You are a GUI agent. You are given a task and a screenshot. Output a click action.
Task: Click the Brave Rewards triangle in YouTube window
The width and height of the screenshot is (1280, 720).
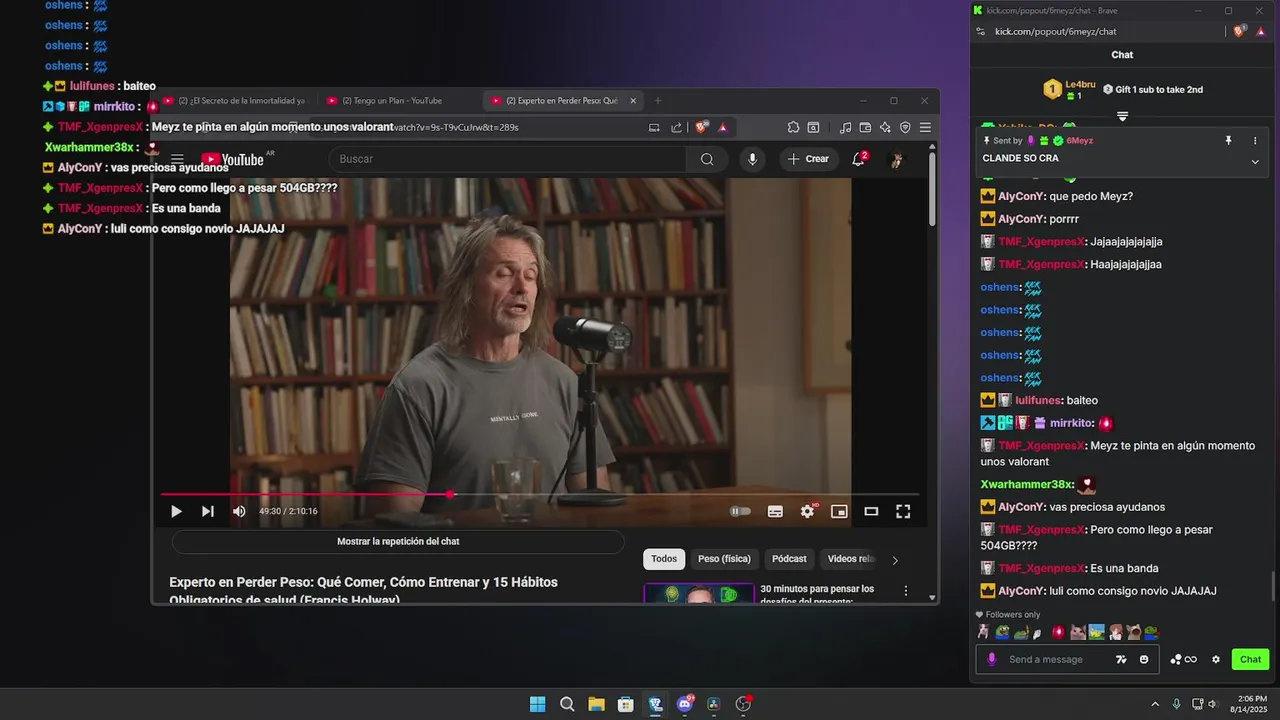pos(723,127)
